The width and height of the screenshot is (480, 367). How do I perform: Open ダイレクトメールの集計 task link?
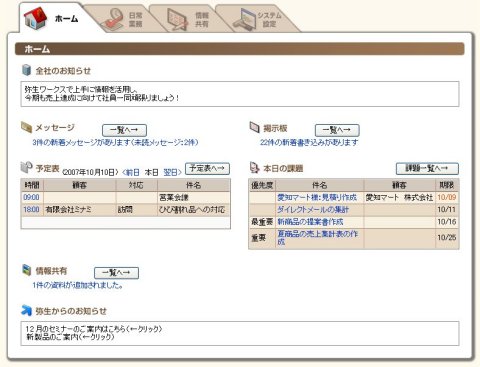point(313,210)
